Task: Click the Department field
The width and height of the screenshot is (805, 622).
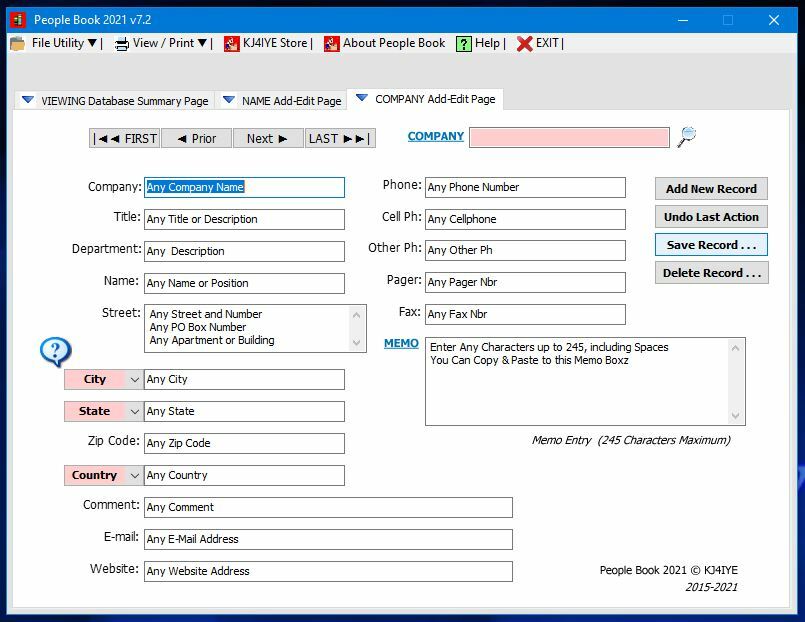Action: click(244, 251)
